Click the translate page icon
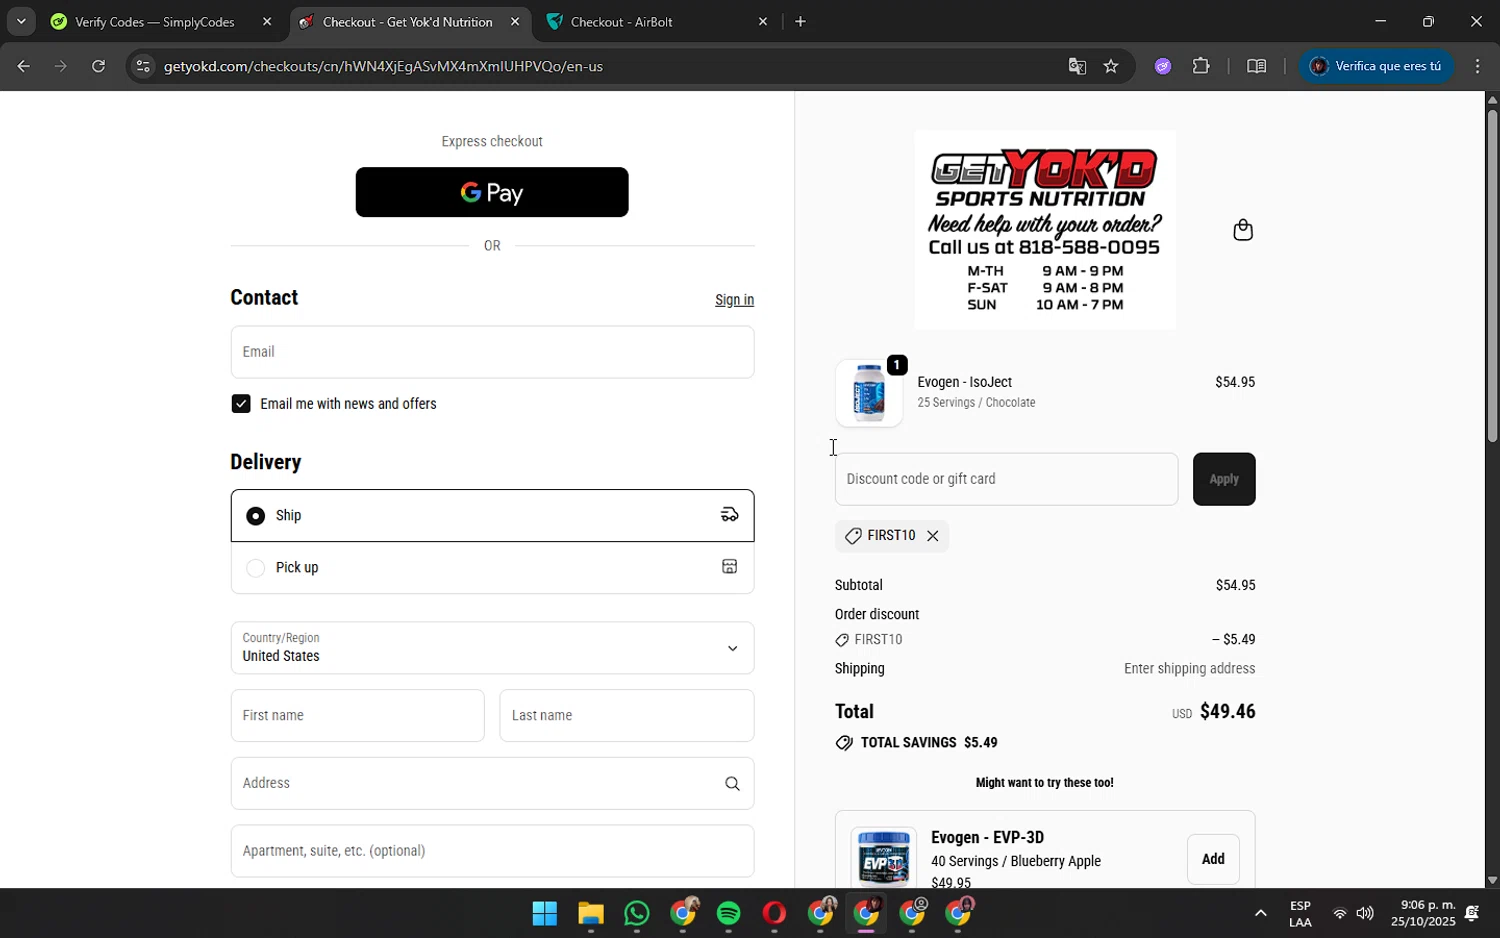This screenshot has height=938, width=1500. pyautogui.click(x=1077, y=66)
